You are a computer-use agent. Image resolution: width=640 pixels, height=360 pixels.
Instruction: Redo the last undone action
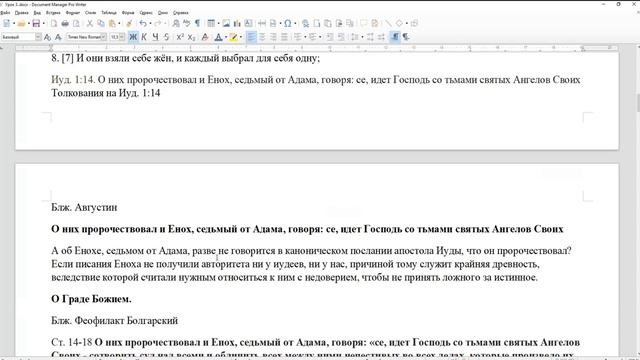pos(157,24)
